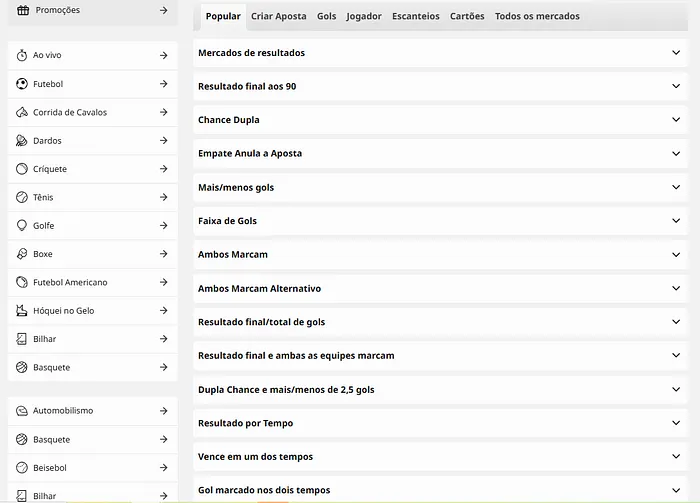Expand the Ambos Marcam market
This screenshot has width=700, height=503.
click(x=440, y=254)
